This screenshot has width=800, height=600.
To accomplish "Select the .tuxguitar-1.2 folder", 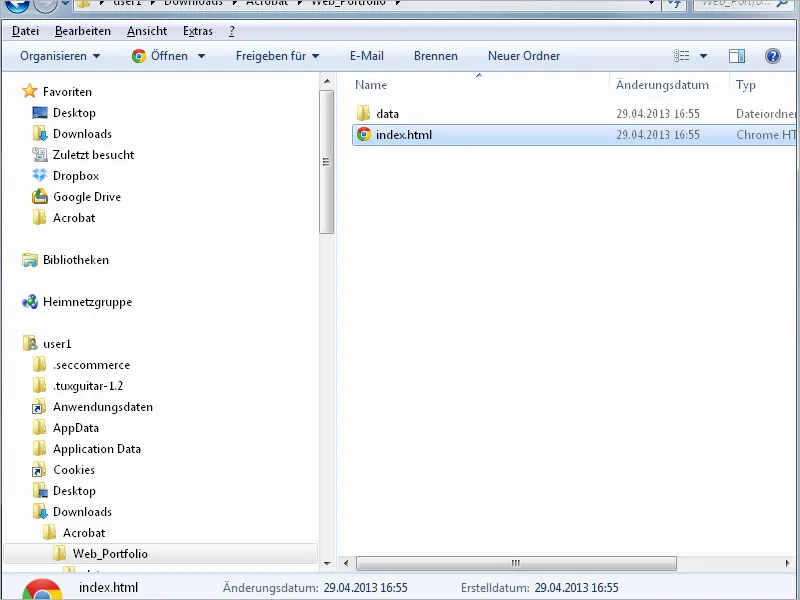I will [x=88, y=386].
